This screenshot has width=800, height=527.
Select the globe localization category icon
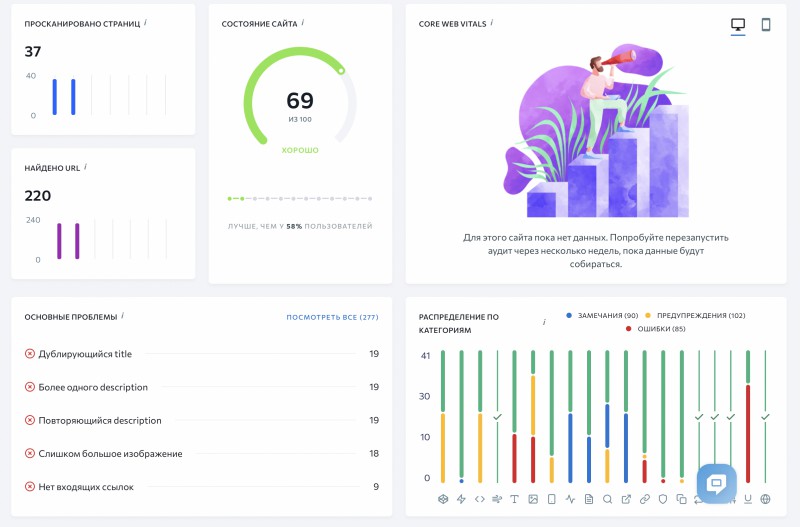coord(765,499)
